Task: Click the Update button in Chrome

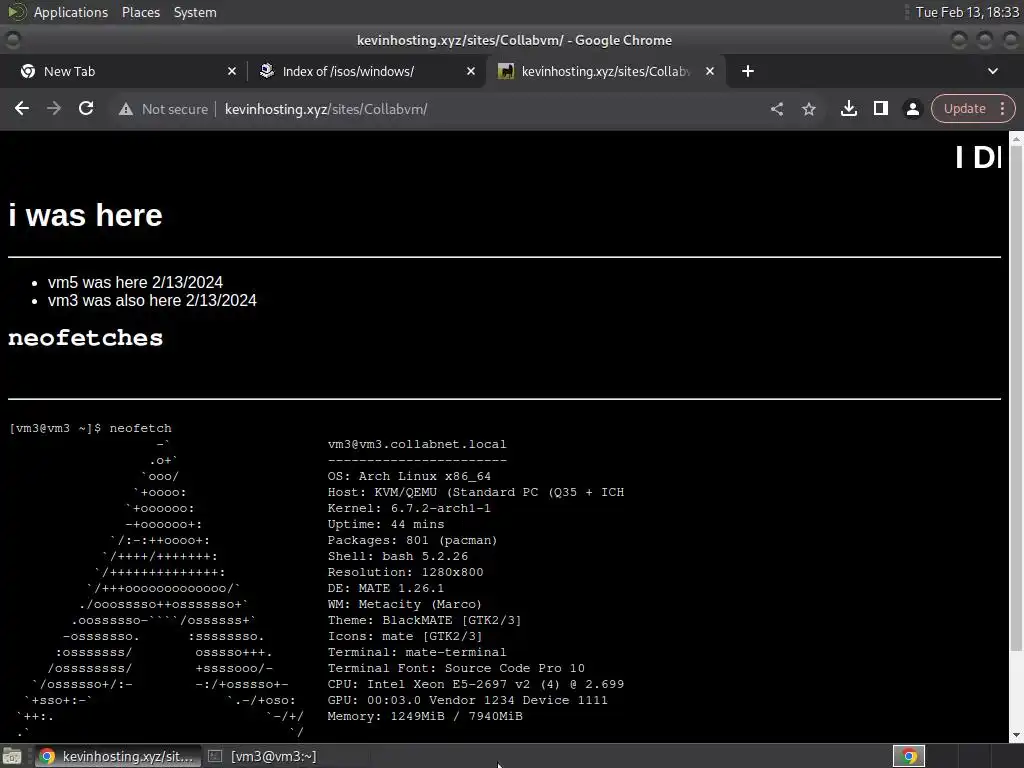Action: [964, 108]
